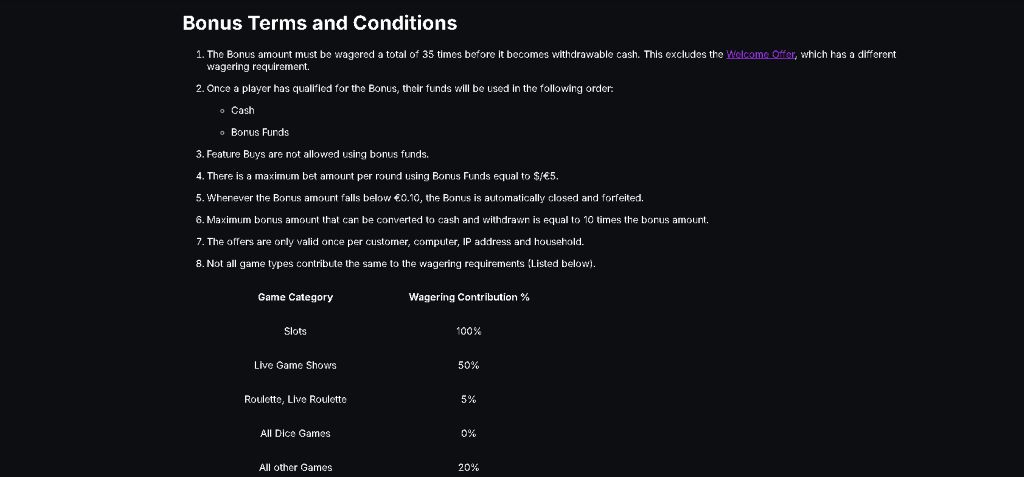Select the Live Game Shows row label
This screenshot has width=1024, height=477.
[x=295, y=365]
